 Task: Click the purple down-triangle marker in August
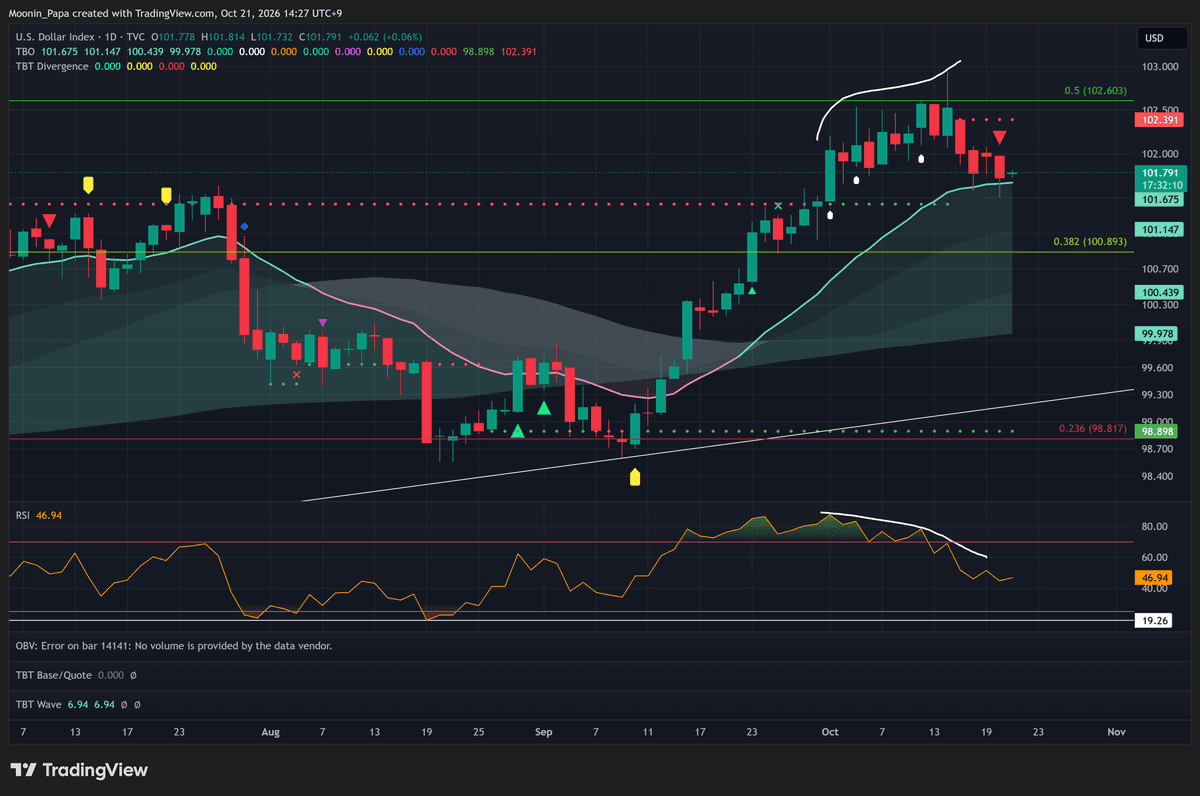coord(322,322)
